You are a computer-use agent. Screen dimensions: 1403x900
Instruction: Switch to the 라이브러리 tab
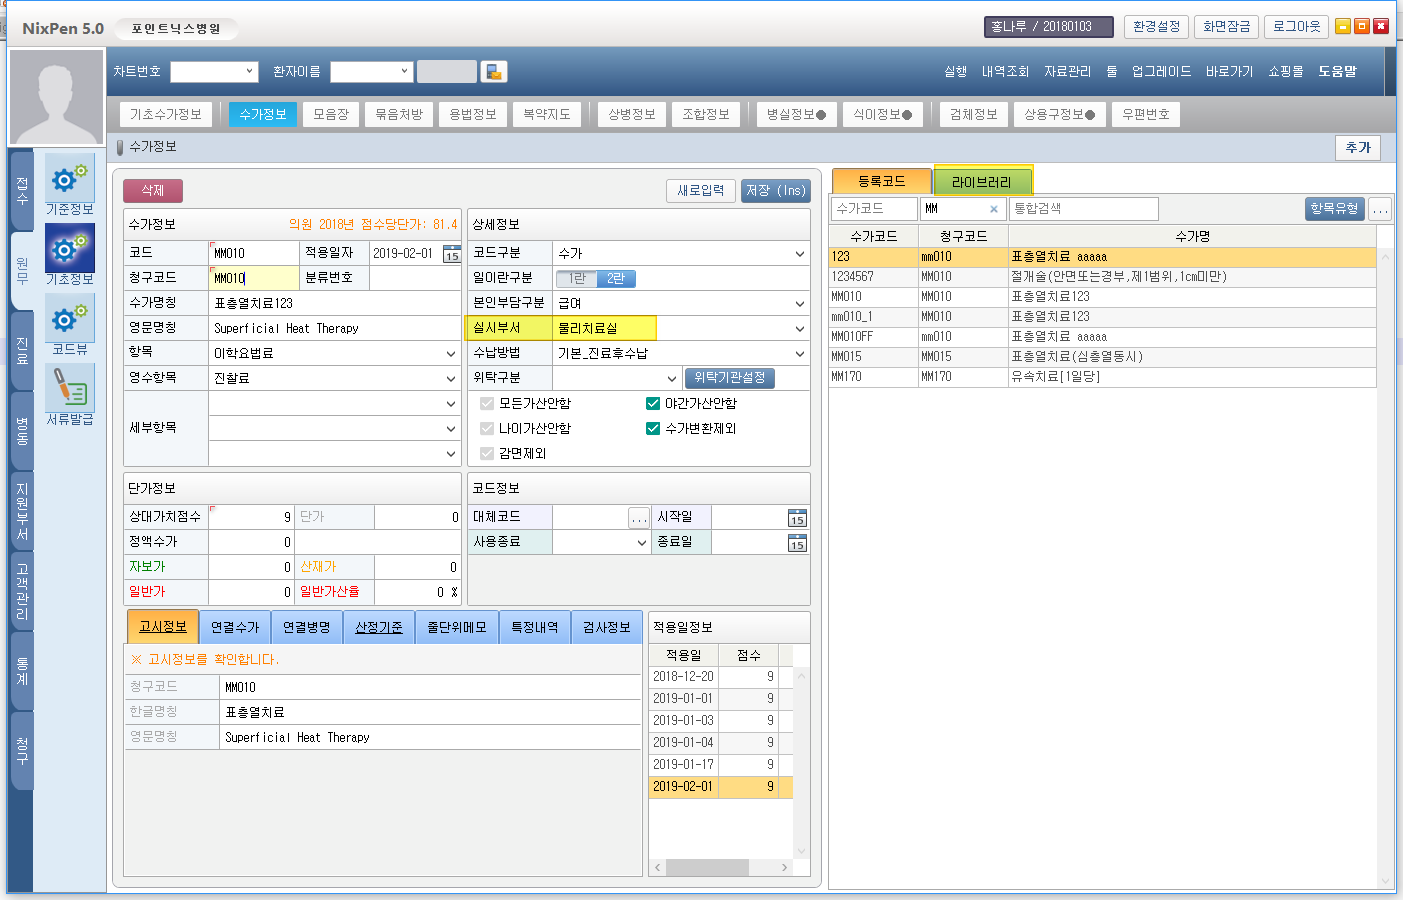[x=981, y=182]
